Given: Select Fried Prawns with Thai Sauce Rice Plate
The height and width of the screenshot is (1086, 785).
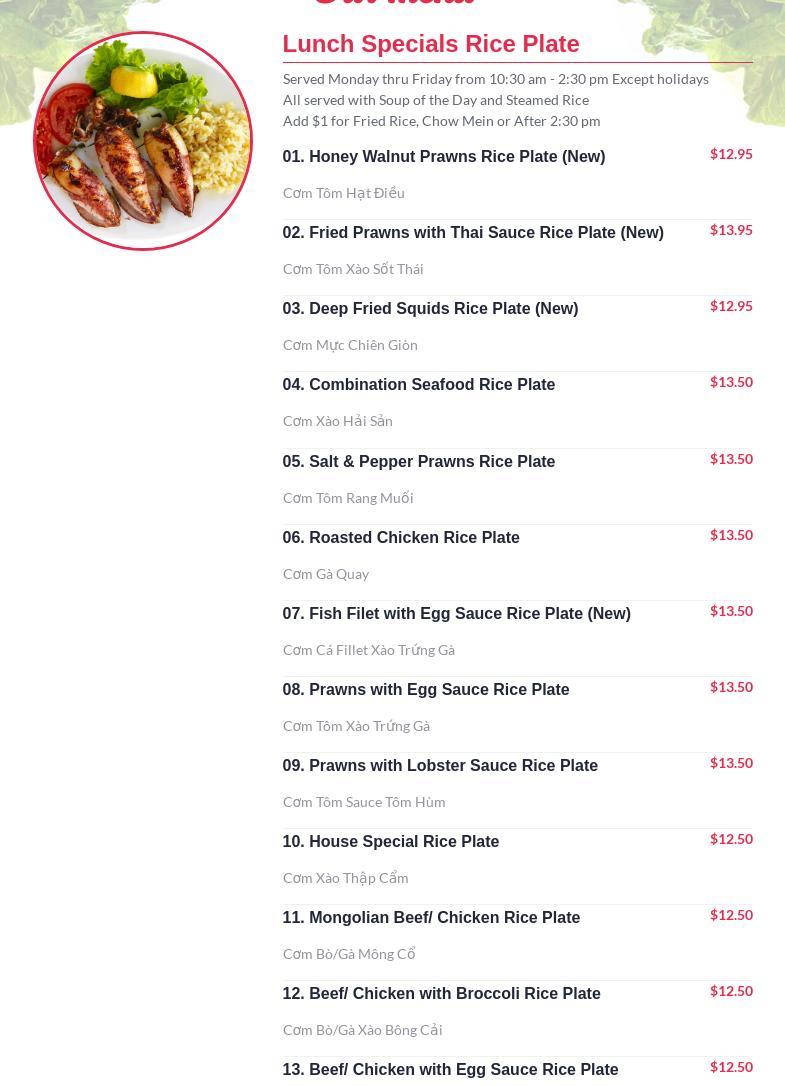Looking at the screenshot, I should tap(473, 233).
